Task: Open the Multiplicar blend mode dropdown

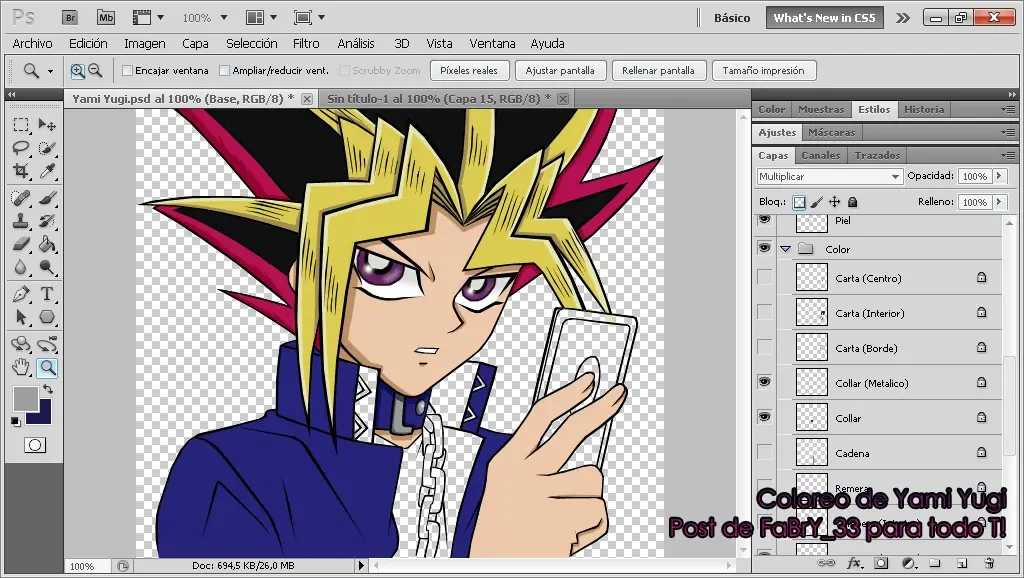Action: pos(829,176)
